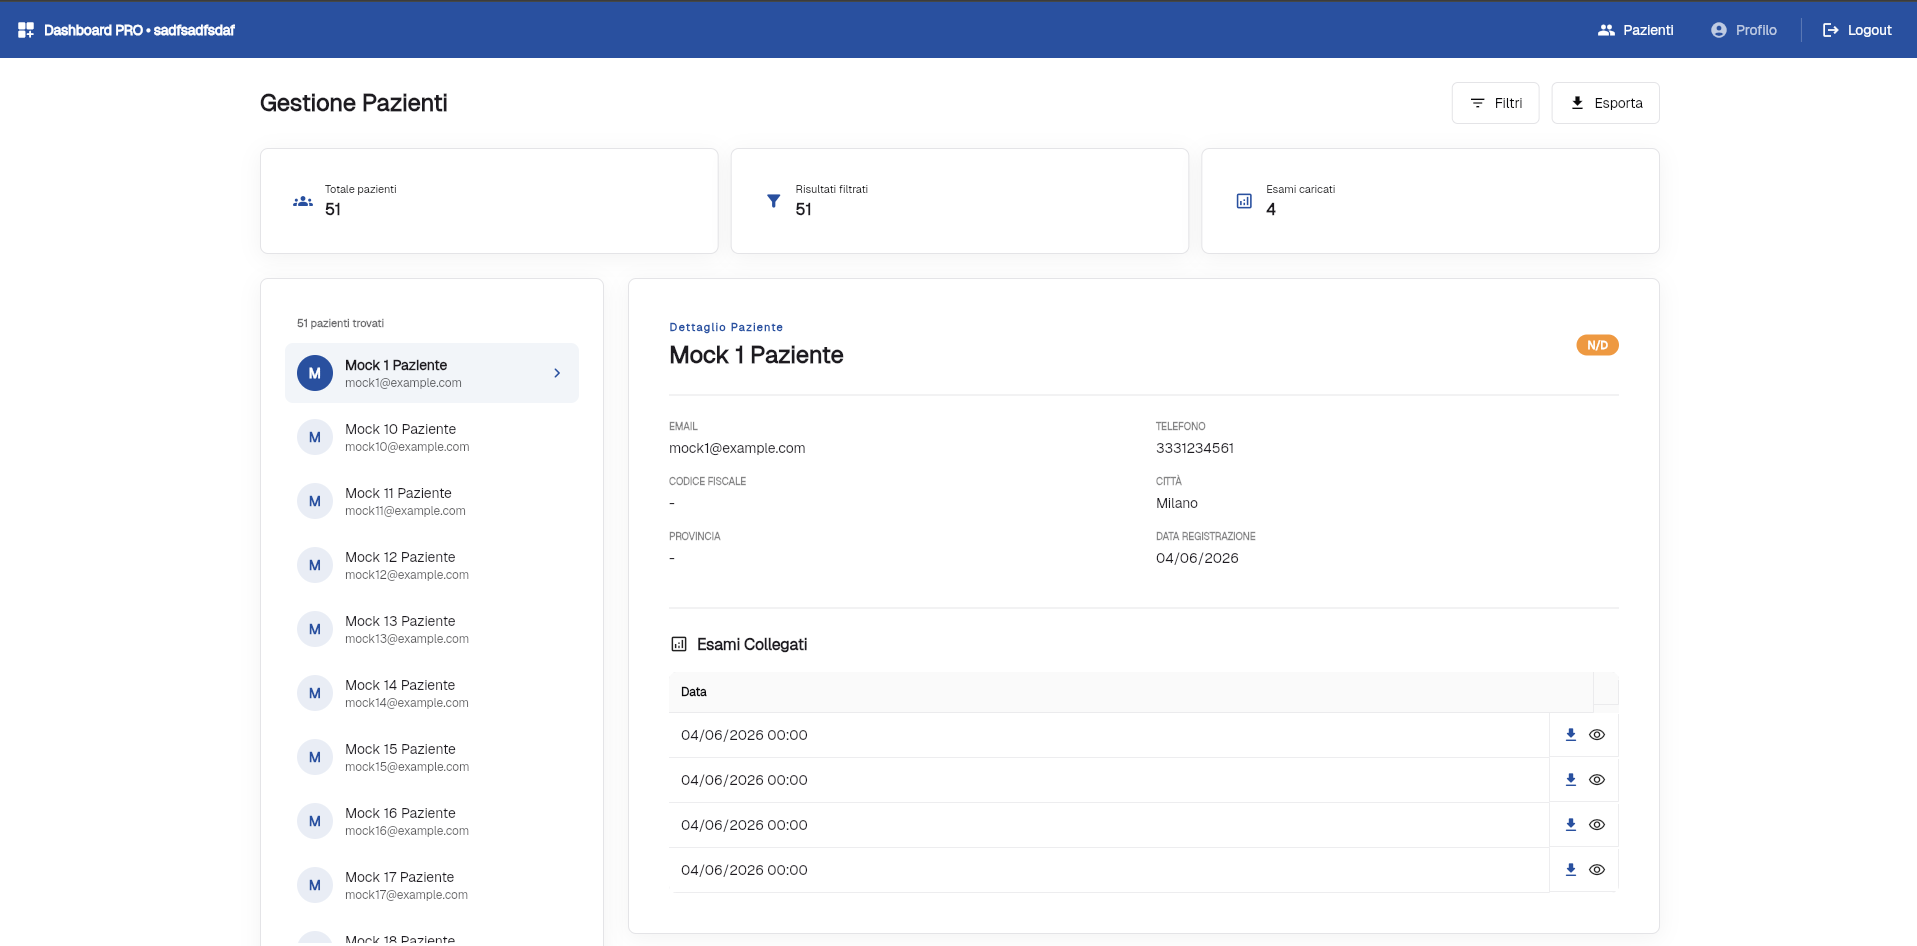This screenshot has height=946, width=1917.
Task: Download the fourth exam in the list
Action: pos(1571,870)
